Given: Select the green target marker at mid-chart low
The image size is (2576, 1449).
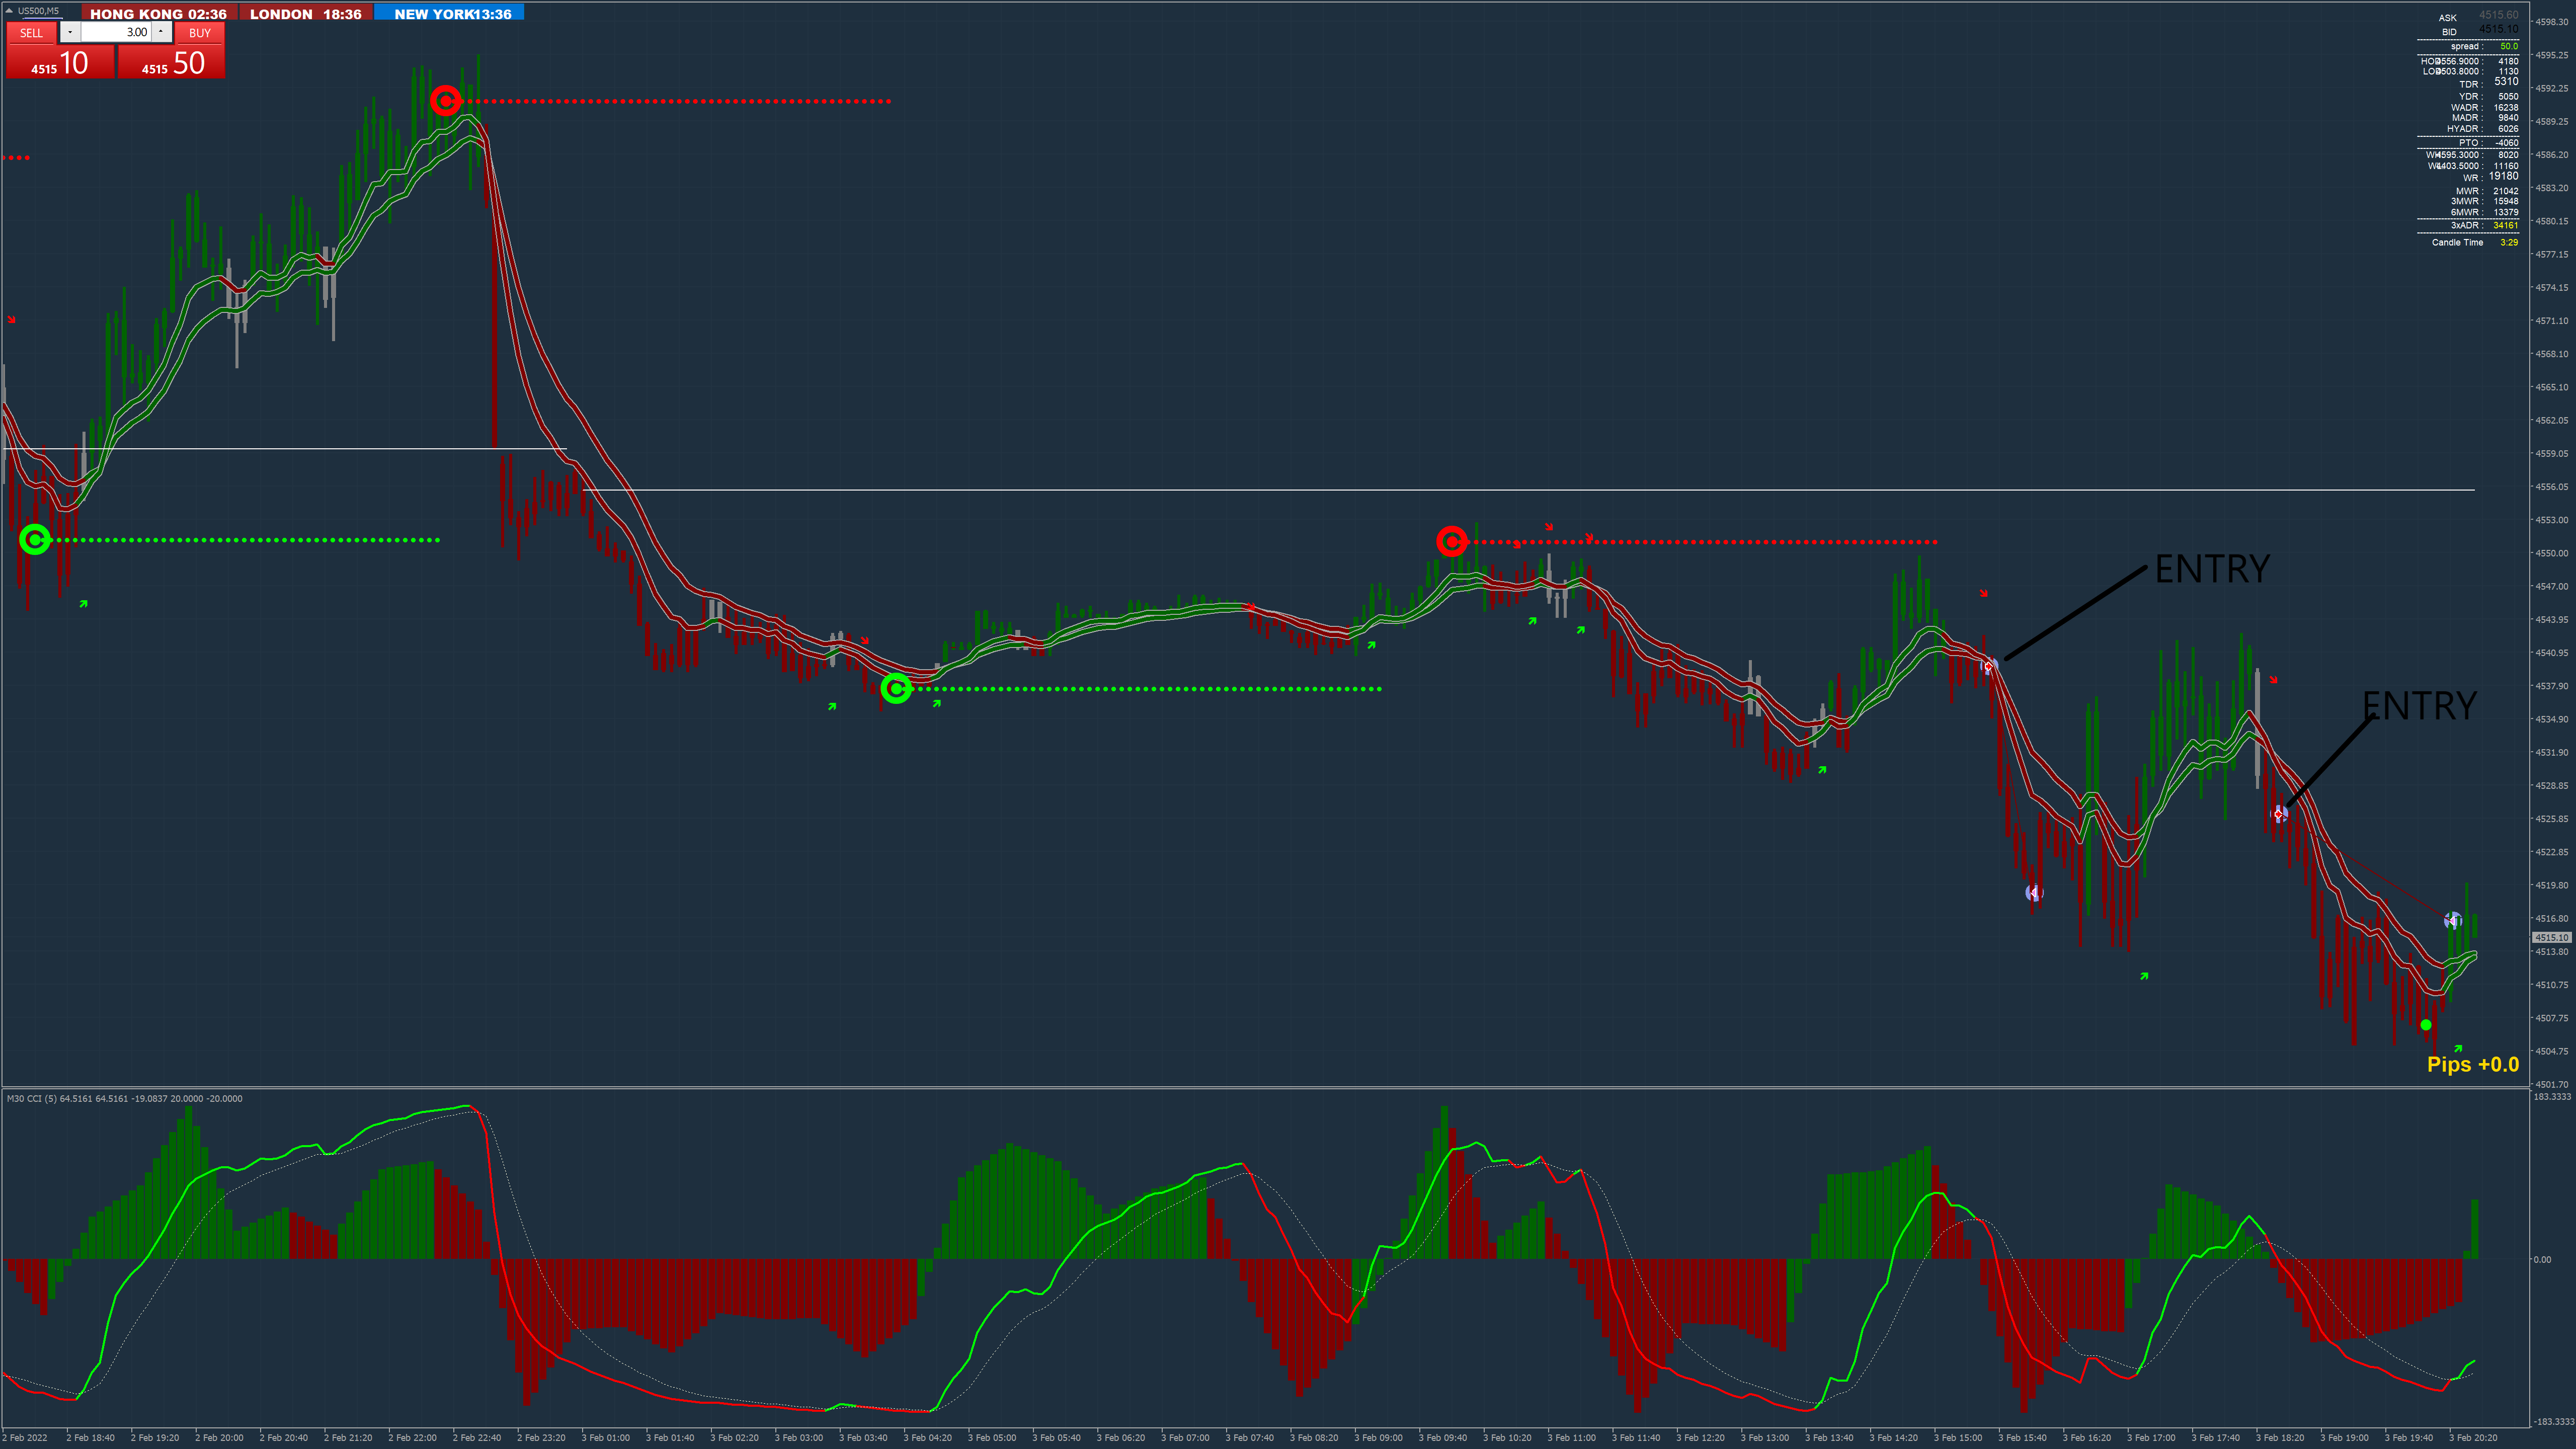Looking at the screenshot, I should point(896,688).
